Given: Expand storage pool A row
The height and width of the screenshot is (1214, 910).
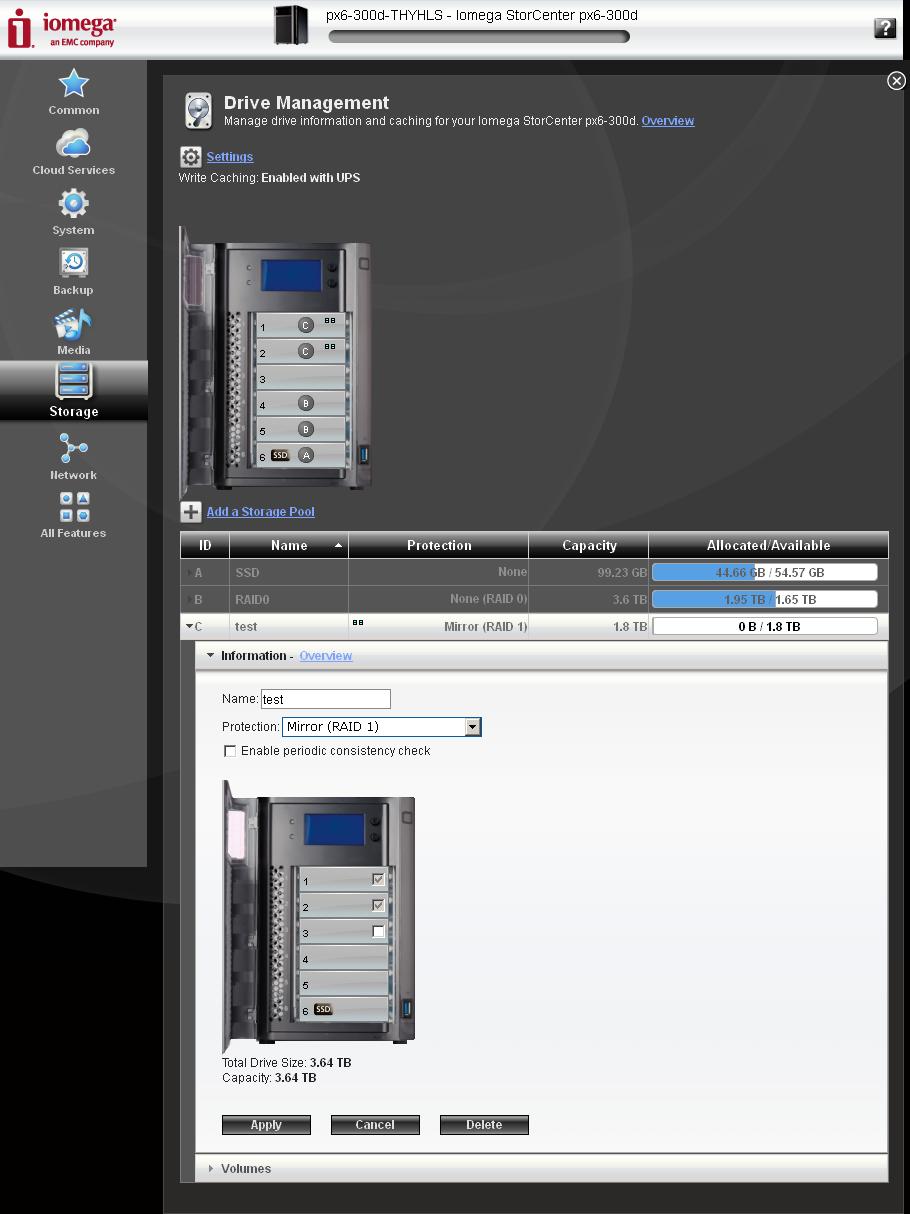Looking at the screenshot, I should click(x=189, y=573).
